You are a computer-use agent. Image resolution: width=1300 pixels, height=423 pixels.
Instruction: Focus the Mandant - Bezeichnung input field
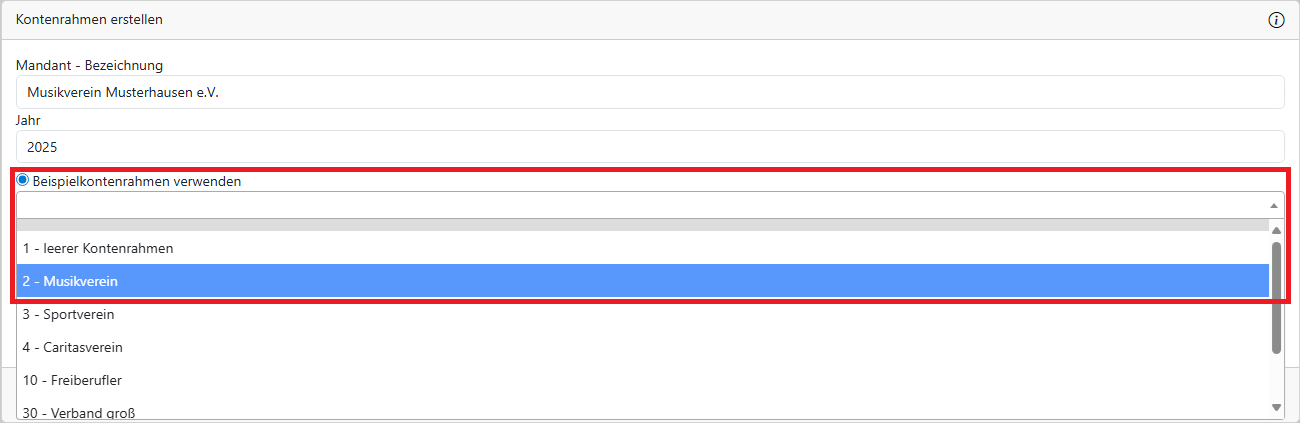(650, 92)
